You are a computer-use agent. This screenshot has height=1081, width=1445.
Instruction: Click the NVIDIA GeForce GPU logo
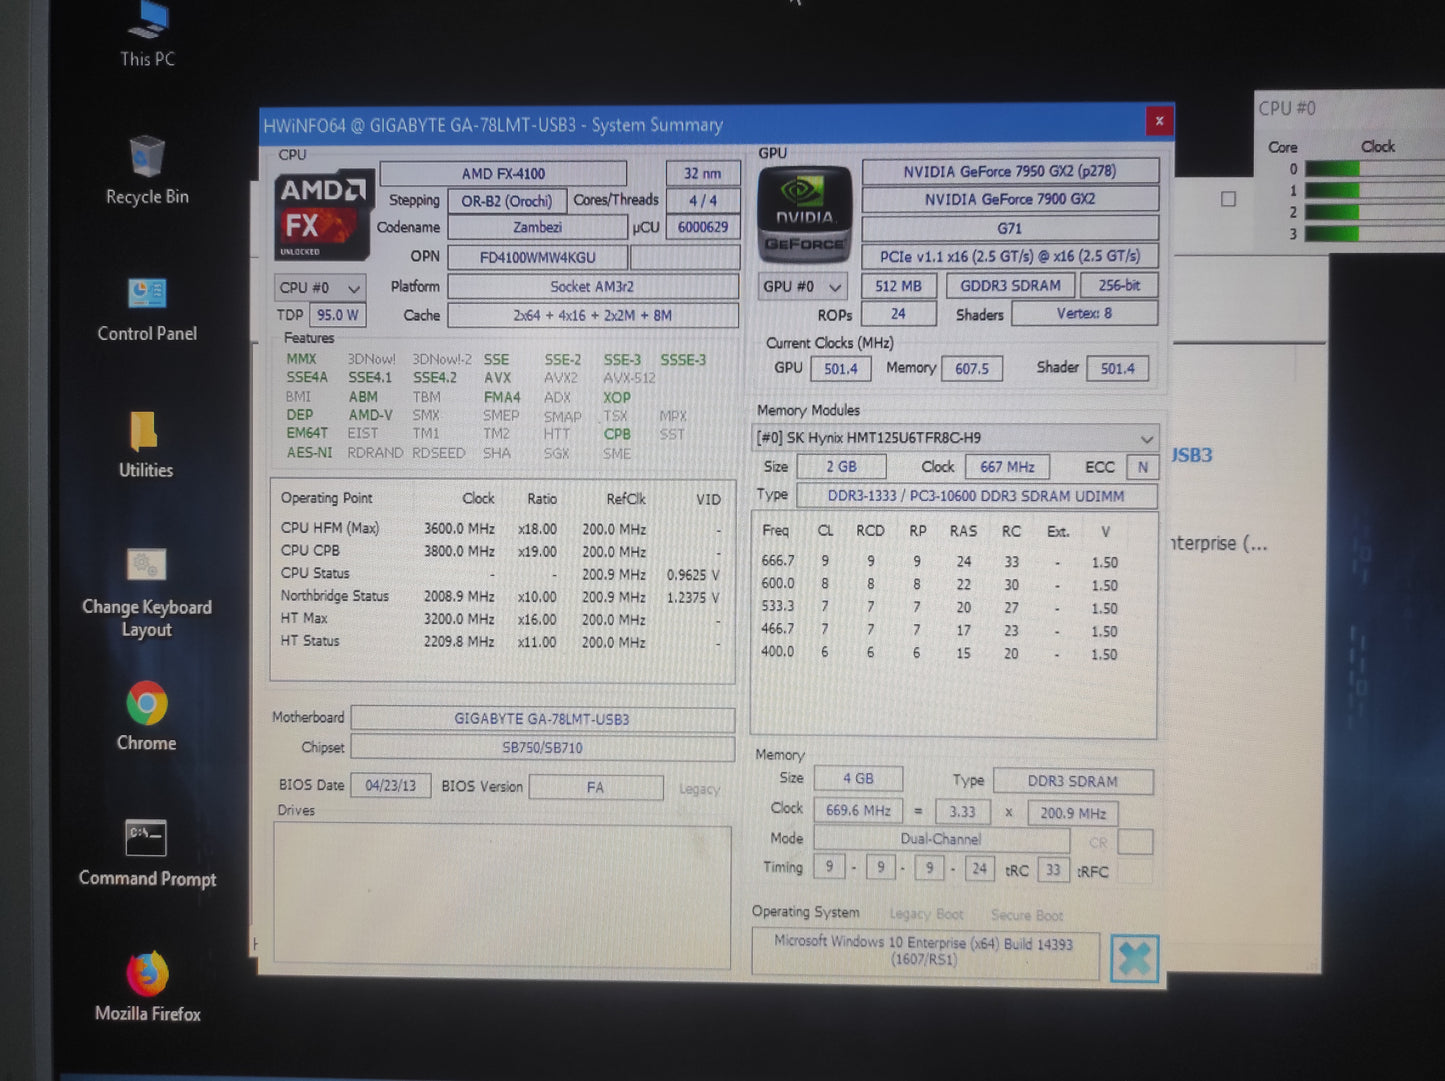tap(803, 213)
